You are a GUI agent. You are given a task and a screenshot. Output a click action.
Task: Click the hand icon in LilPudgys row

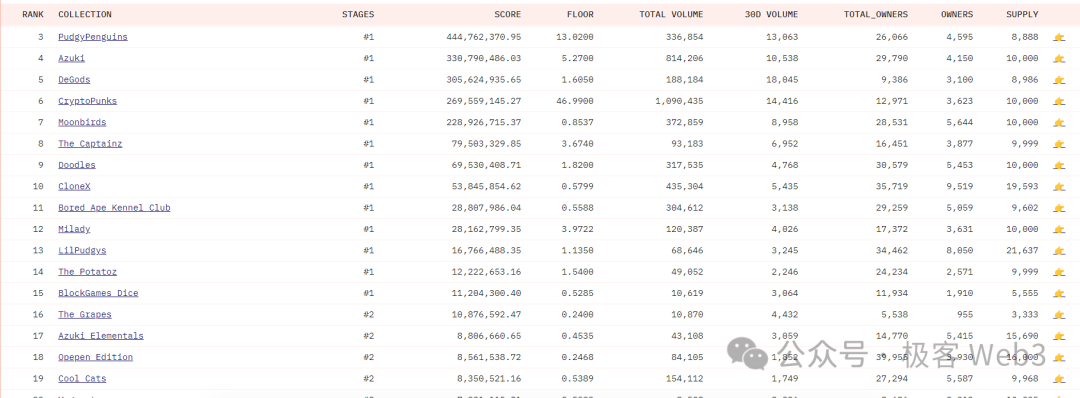pos(1059,251)
